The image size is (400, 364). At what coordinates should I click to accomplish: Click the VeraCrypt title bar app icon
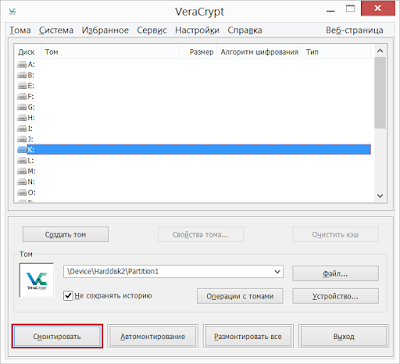pos(13,12)
